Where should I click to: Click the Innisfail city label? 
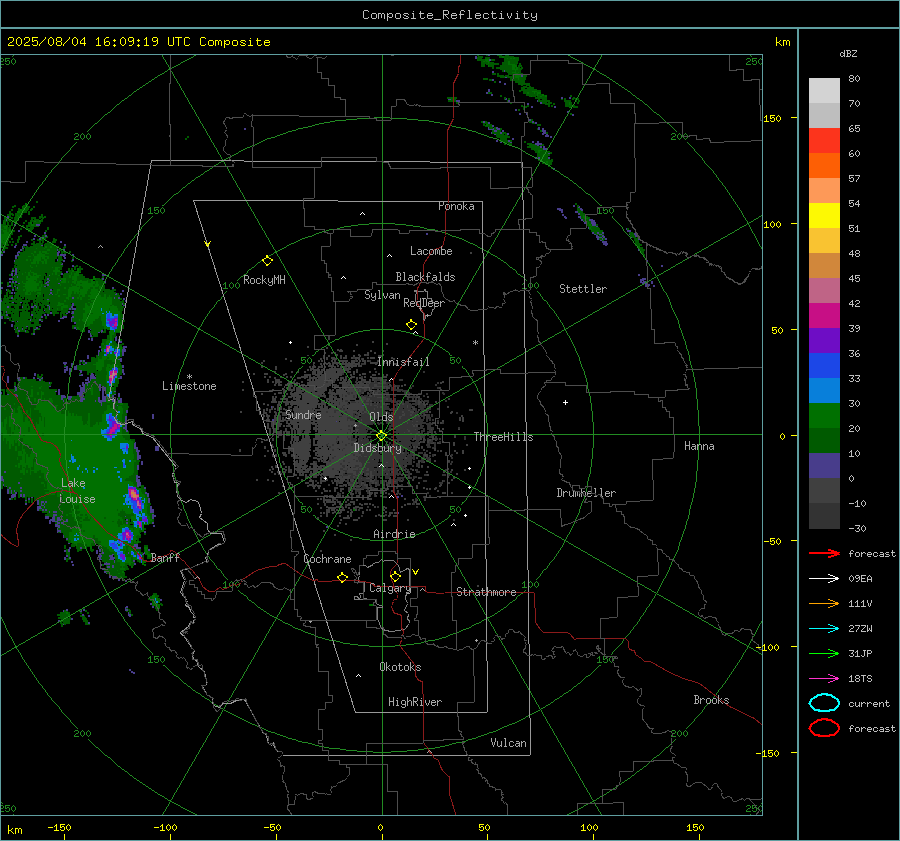click(x=403, y=362)
